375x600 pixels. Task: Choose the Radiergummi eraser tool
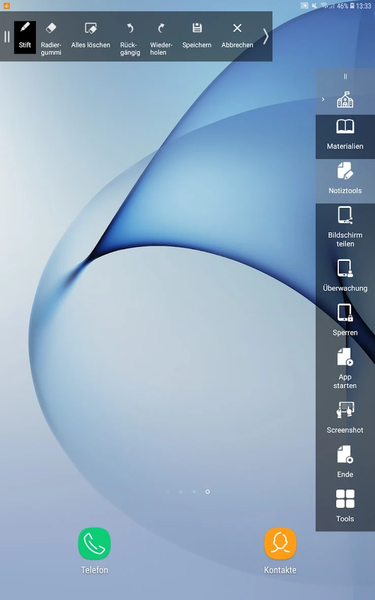point(51,38)
